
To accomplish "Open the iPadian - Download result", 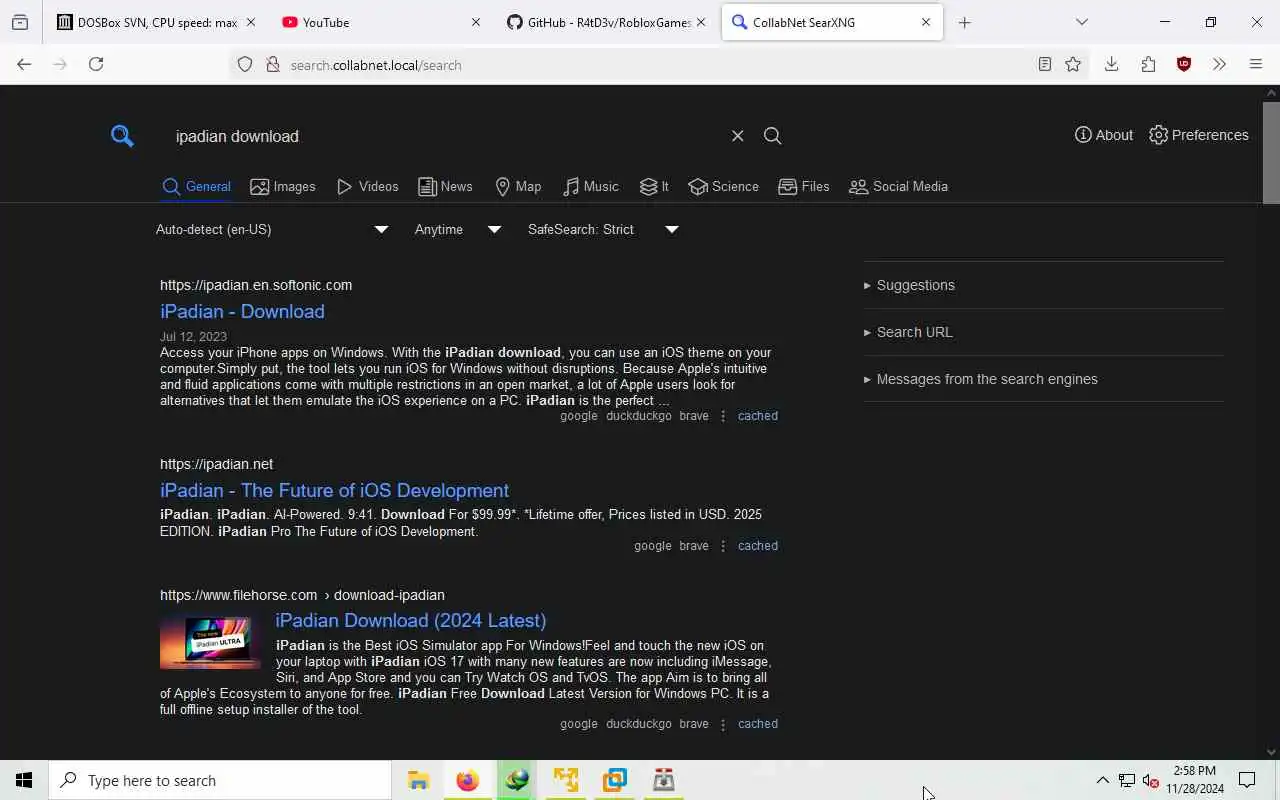I will pyautogui.click(x=242, y=311).
